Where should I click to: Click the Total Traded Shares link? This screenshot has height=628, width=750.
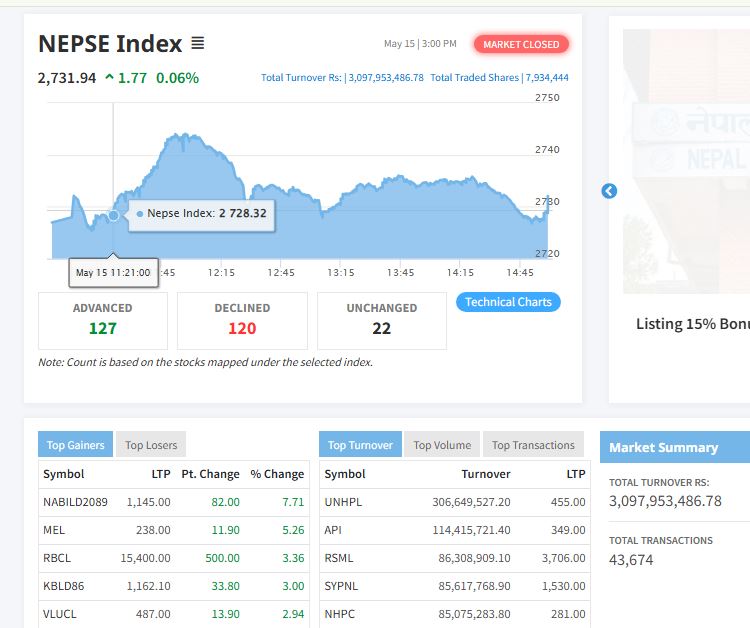499,77
